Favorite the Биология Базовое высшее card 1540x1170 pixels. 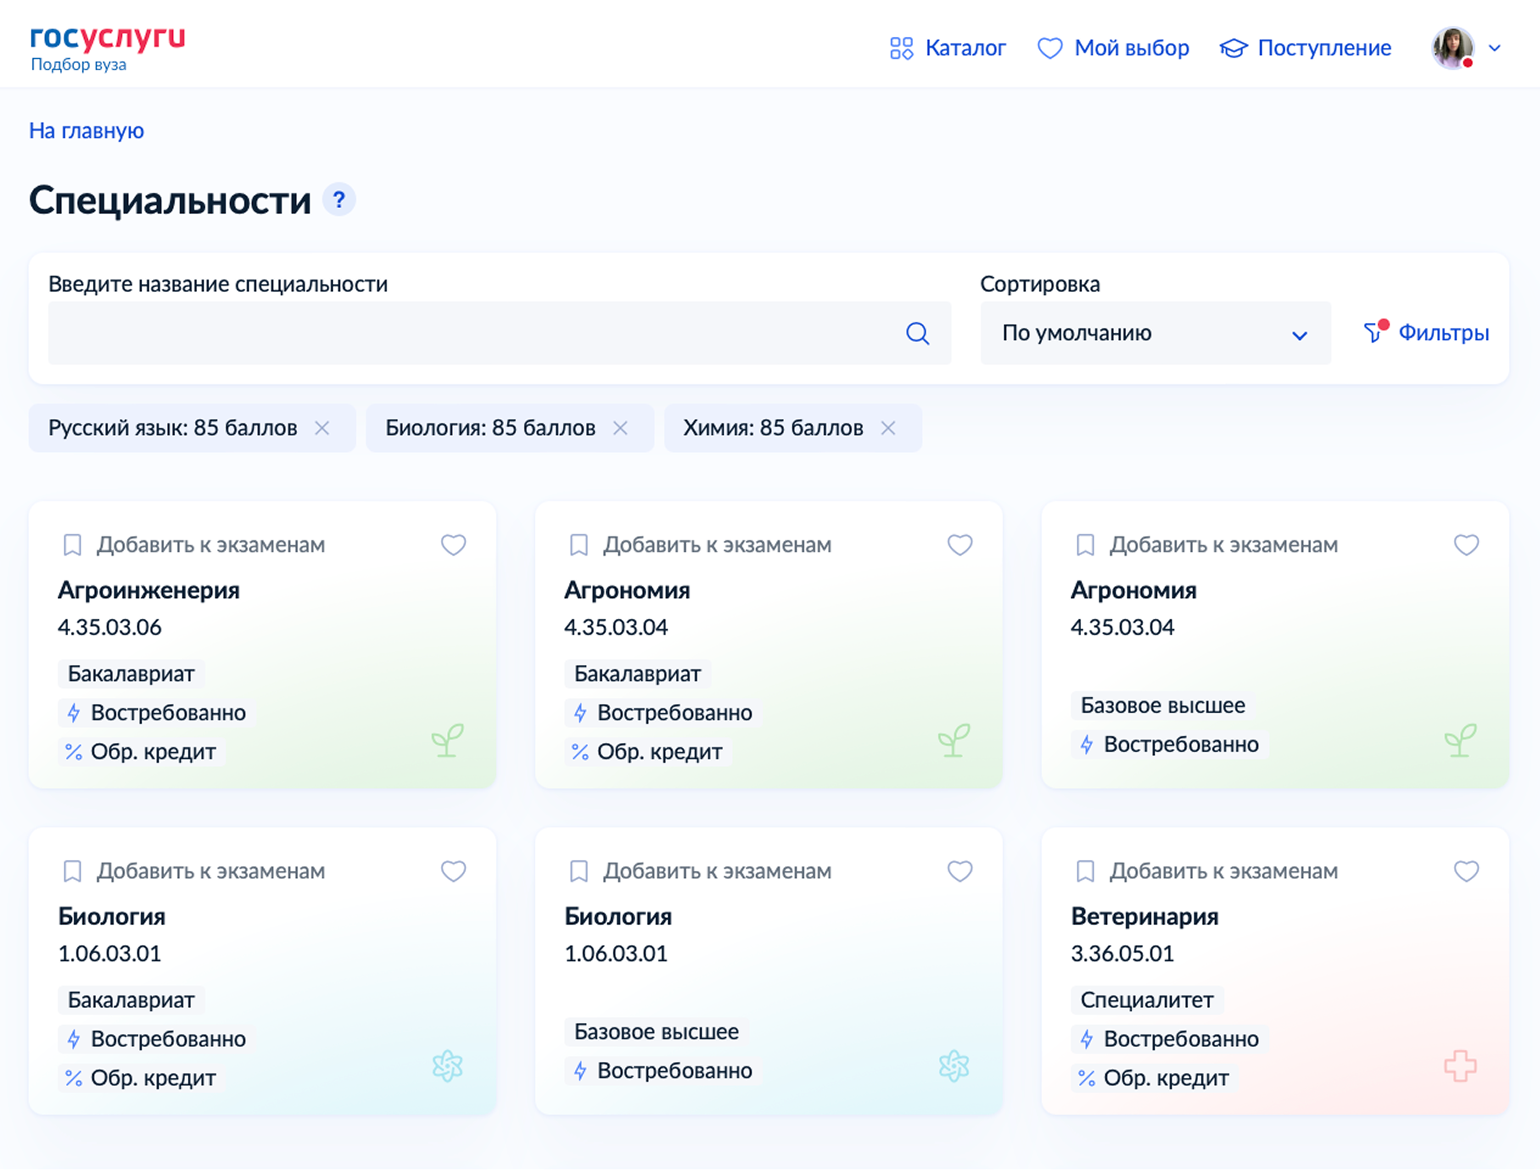[960, 871]
